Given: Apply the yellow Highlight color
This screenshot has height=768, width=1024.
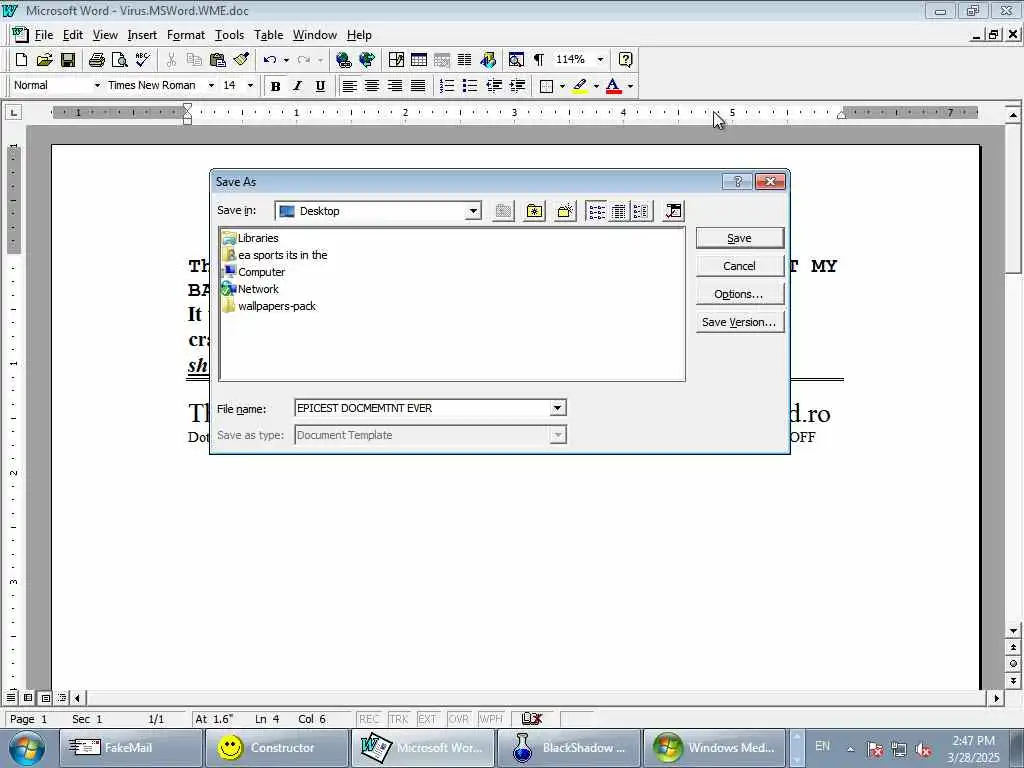Looking at the screenshot, I should point(579,86).
